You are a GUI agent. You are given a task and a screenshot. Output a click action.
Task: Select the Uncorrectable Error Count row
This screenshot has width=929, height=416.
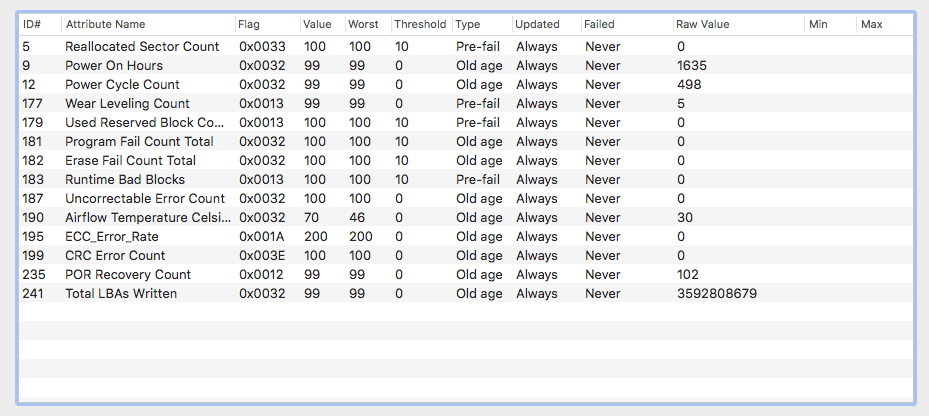(466, 198)
